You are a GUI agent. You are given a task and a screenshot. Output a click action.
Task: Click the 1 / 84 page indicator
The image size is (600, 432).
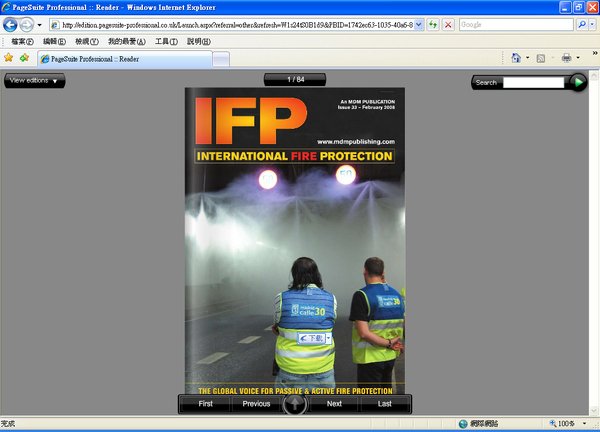[x=295, y=80]
